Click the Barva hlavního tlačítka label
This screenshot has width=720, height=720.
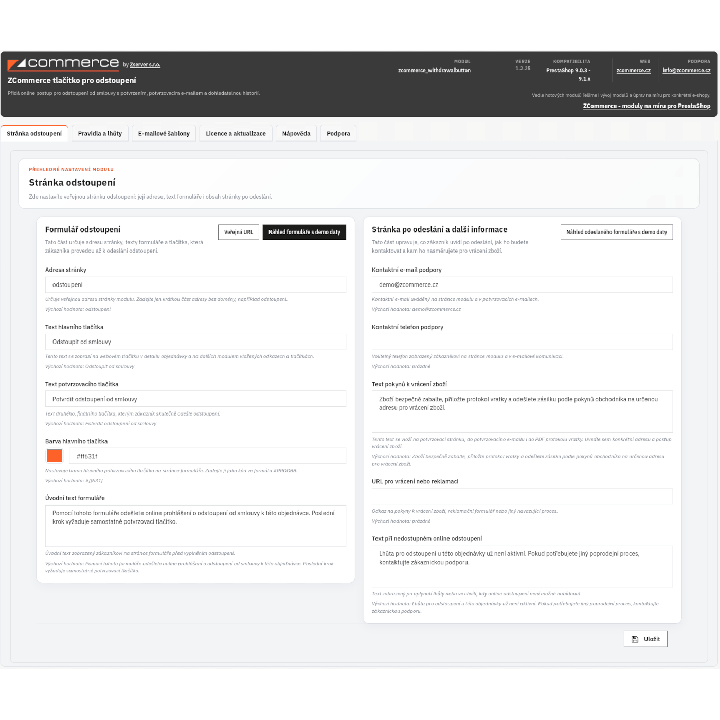(76, 441)
